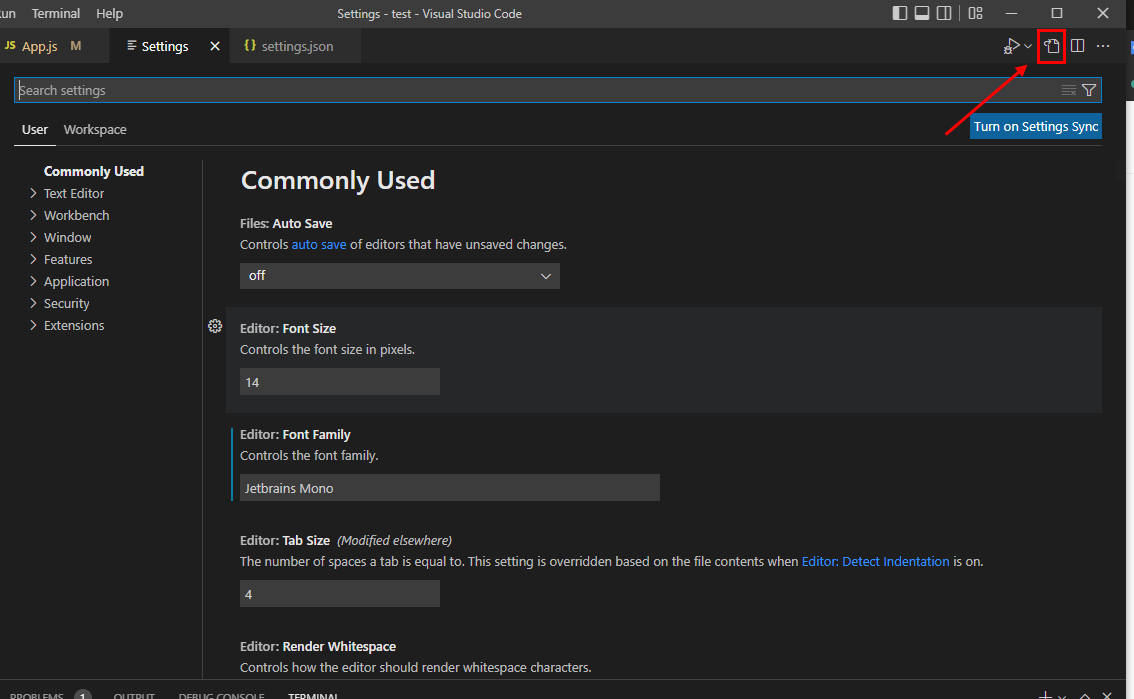Open the editor More Actions ellipsis
This screenshot has height=699, width=1134.
[x=1103, y=46]
